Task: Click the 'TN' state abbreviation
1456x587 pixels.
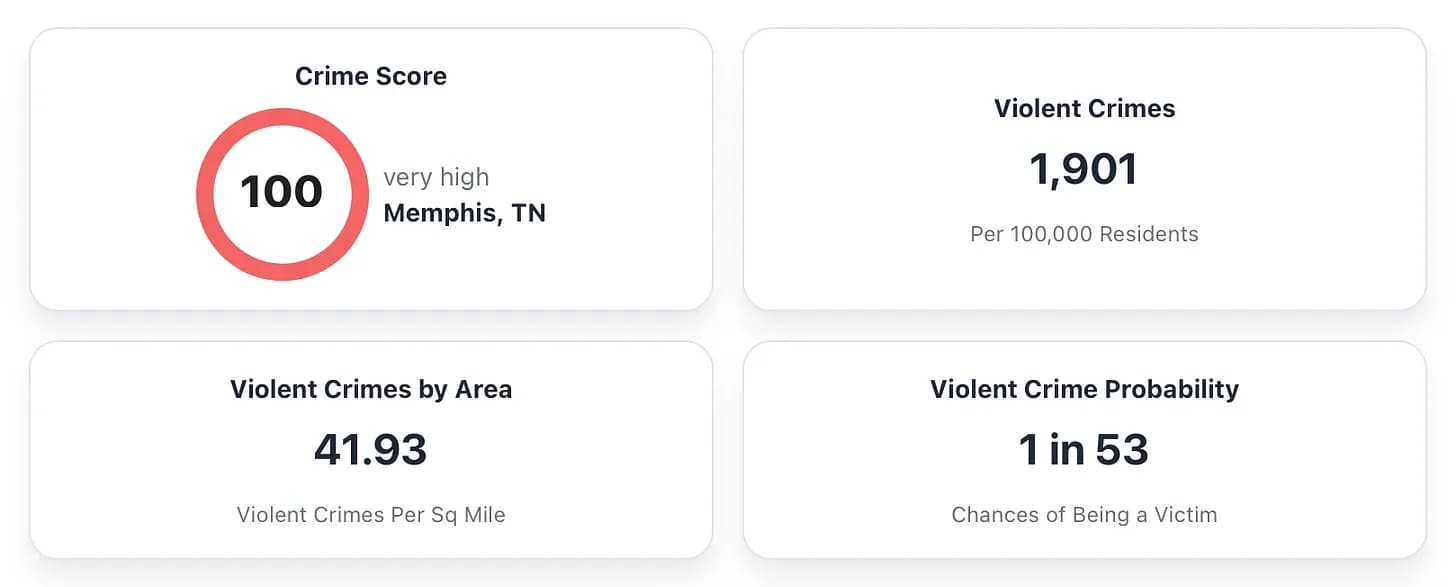Action: pyautogui.click(x=528, y=213)
